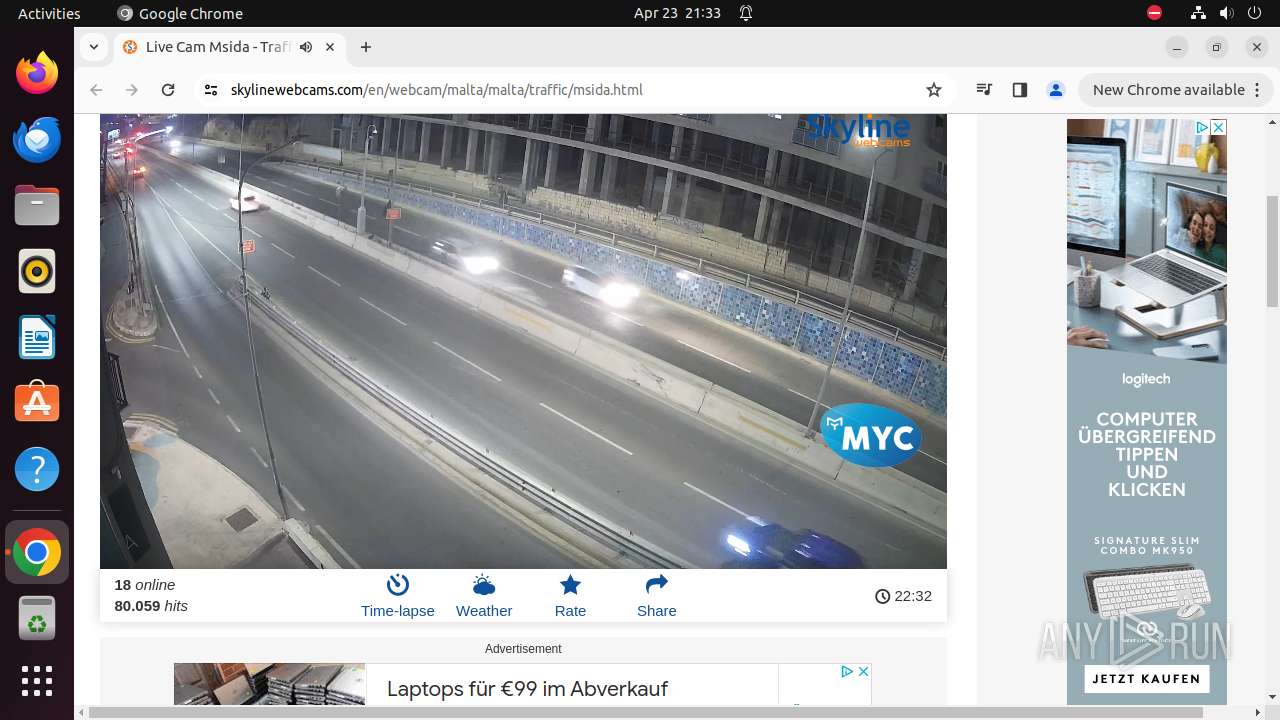The image size is (1280, 720).
Task: Open the Weather forecast icon
Action: click(x=484, y=596)
